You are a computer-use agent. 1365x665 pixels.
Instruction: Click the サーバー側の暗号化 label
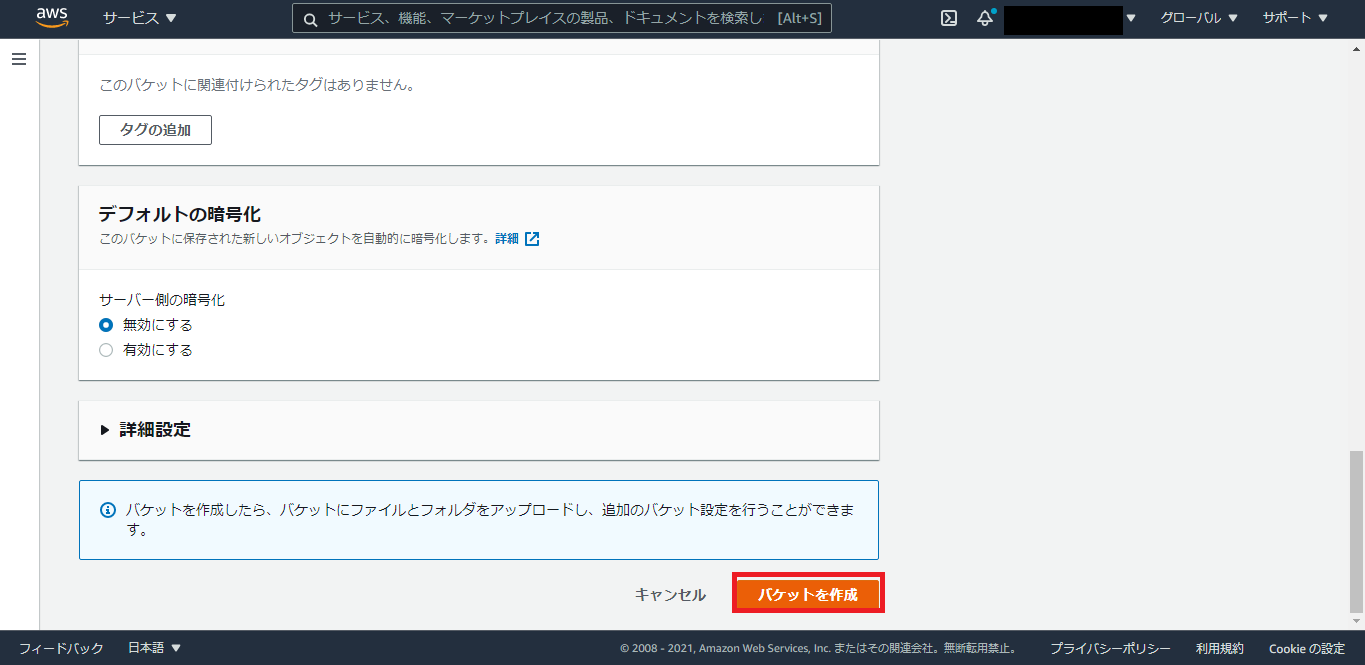[x=162, y=299]
